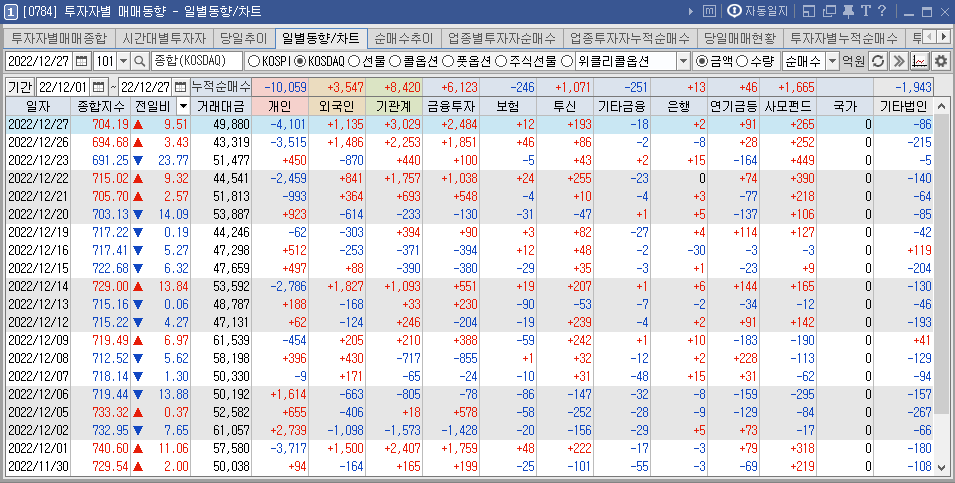The image size is (955, 483).
Task: Open the chart view icon
Action: (920, 61)
